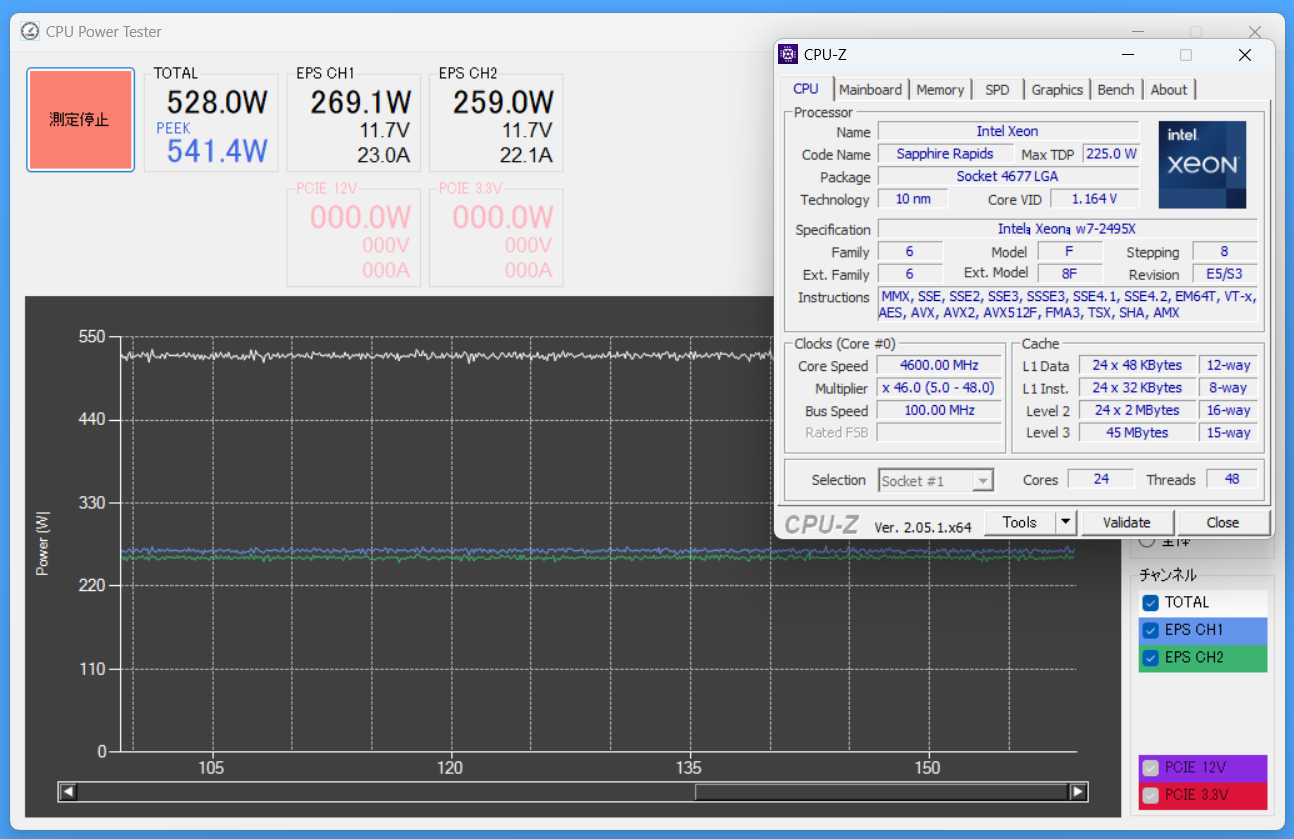Click the Technology value 10 nm

click(913, 199)
